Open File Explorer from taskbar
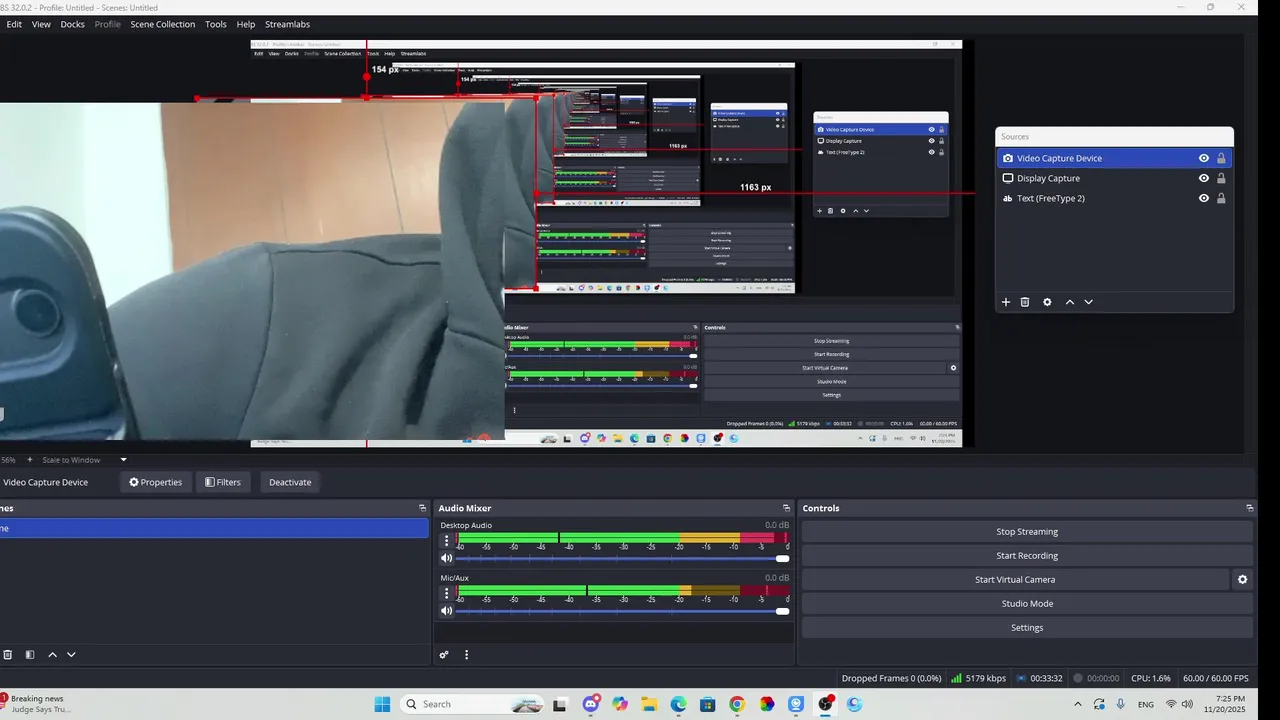Viewport: 1280px width, 720px height. (648, 704)
